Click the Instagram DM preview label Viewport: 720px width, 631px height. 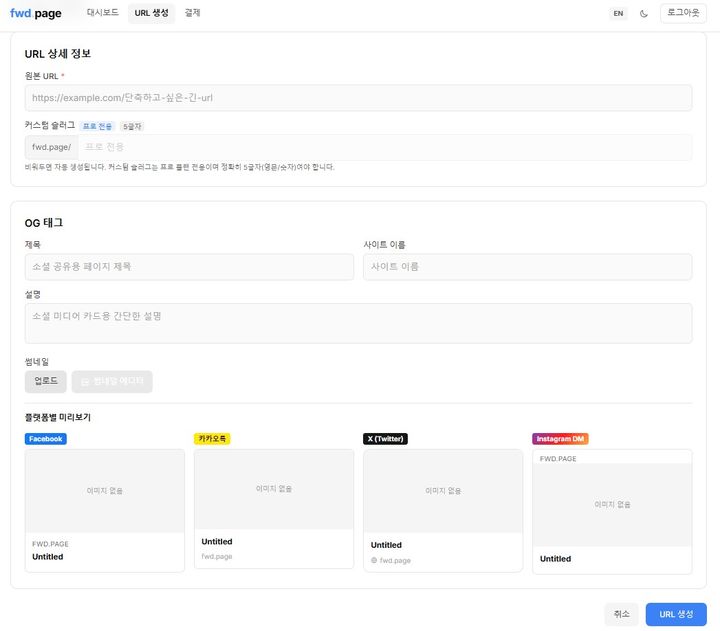560,439
